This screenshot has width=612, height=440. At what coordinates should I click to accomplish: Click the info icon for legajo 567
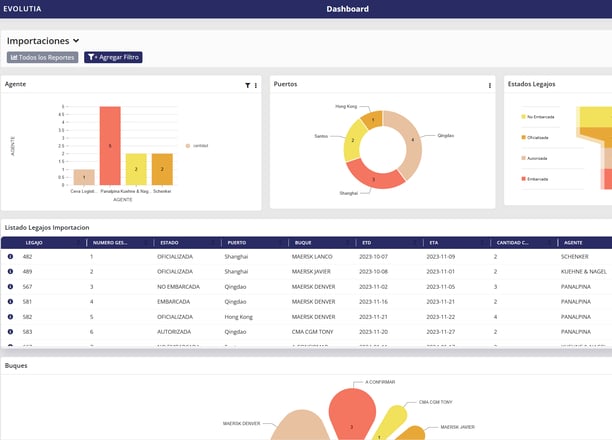click(x=11, y=287)
